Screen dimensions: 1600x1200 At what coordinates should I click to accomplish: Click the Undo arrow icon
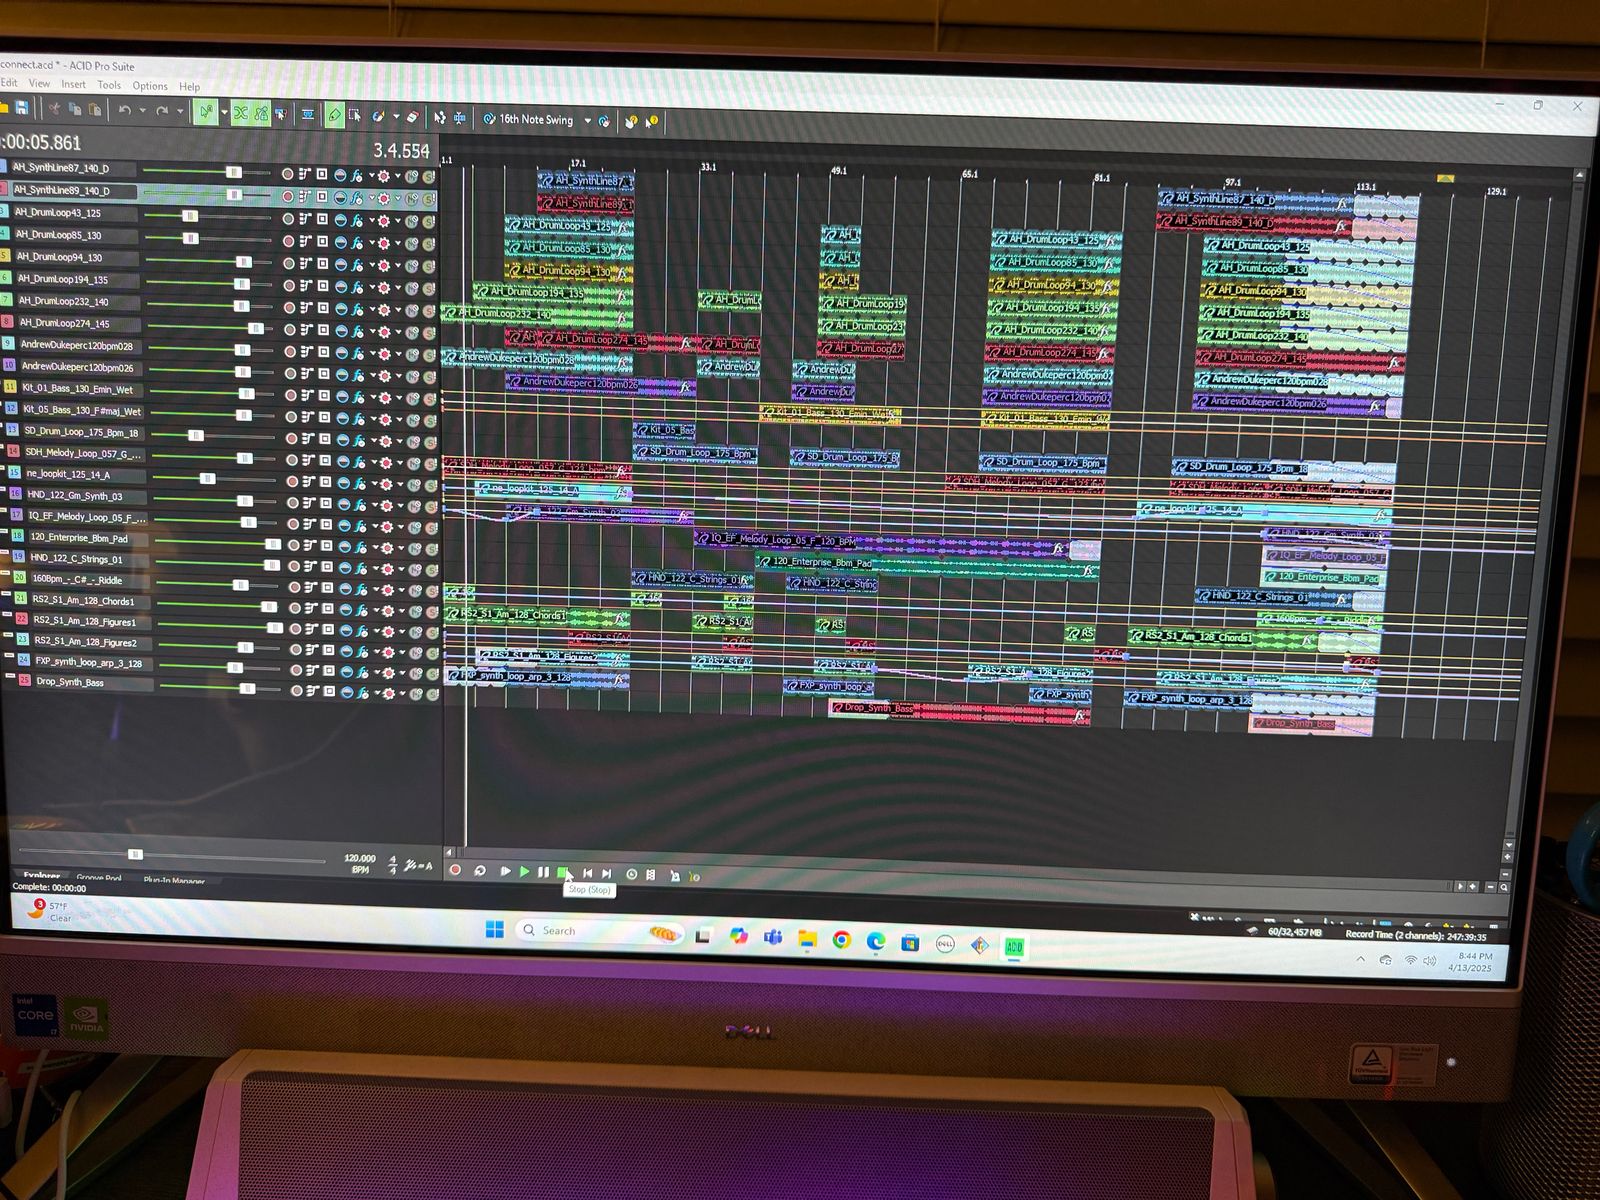(125, 110)
